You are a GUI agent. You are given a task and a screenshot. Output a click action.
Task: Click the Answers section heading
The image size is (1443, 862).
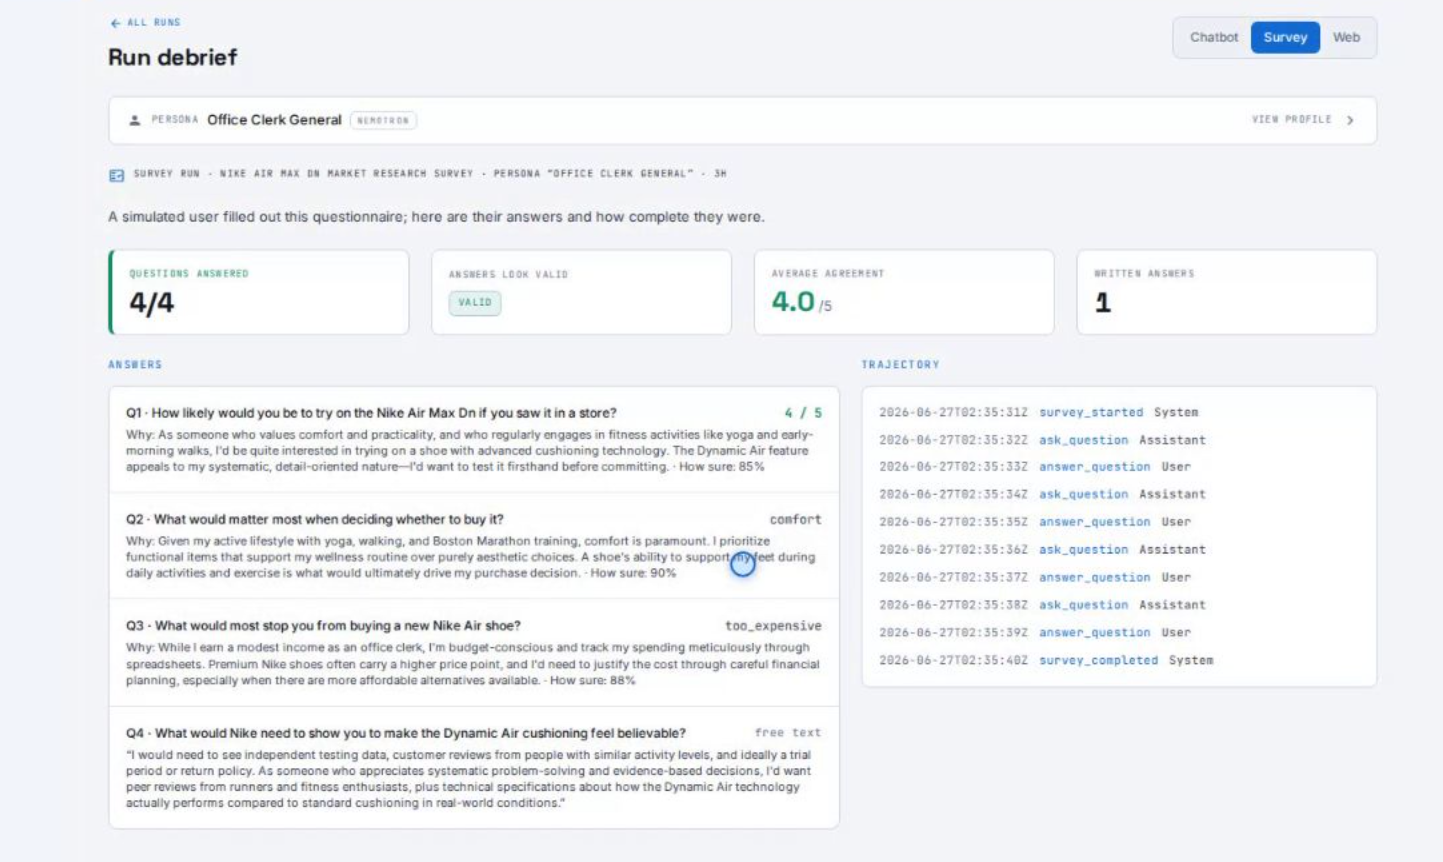coord(135,365)
